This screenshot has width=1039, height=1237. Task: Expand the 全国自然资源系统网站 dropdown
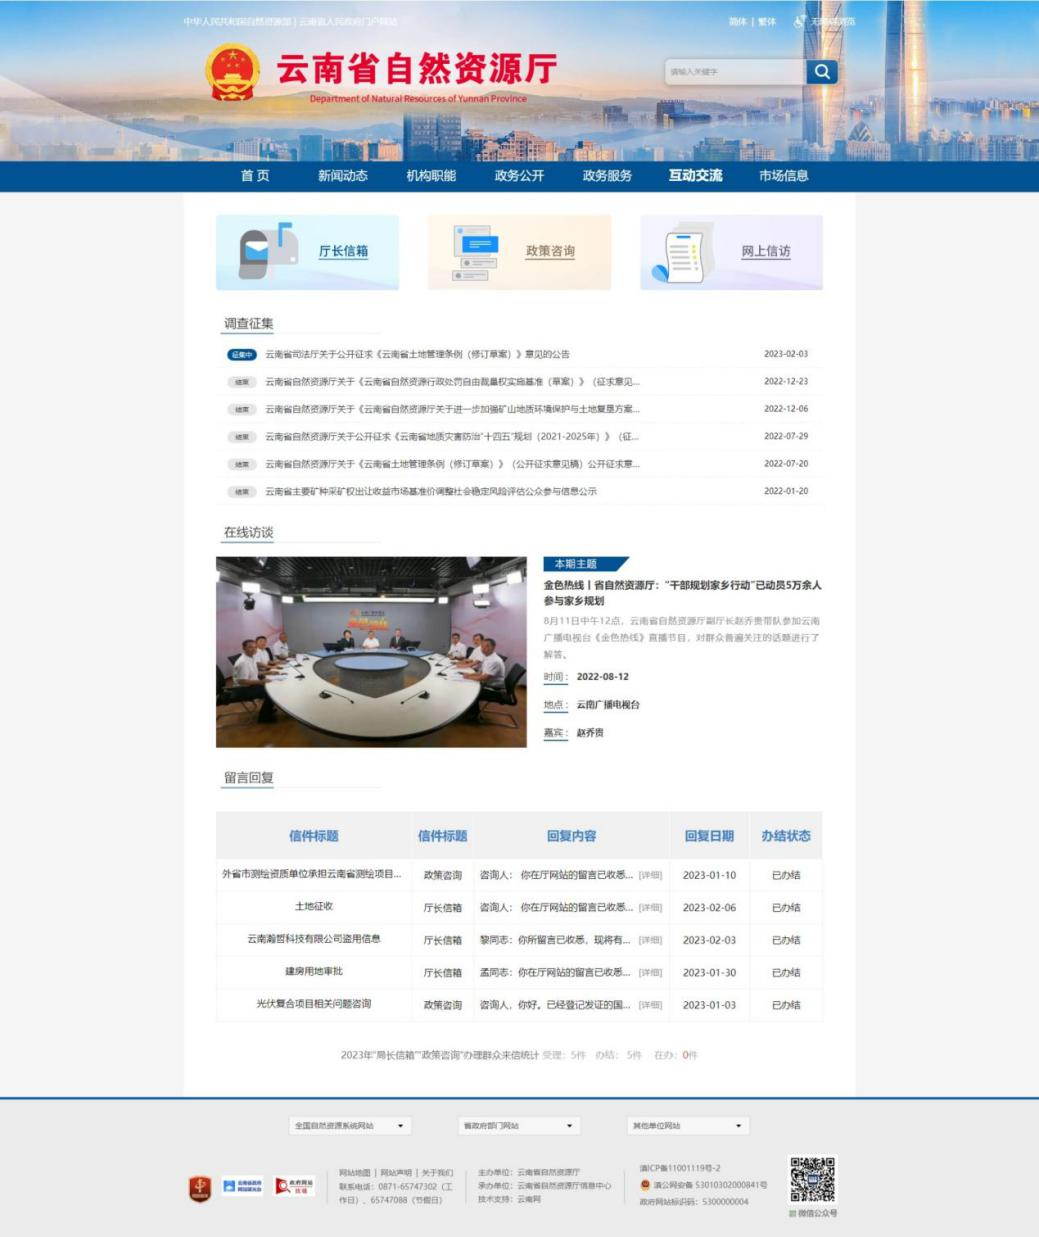[349, 1126]
